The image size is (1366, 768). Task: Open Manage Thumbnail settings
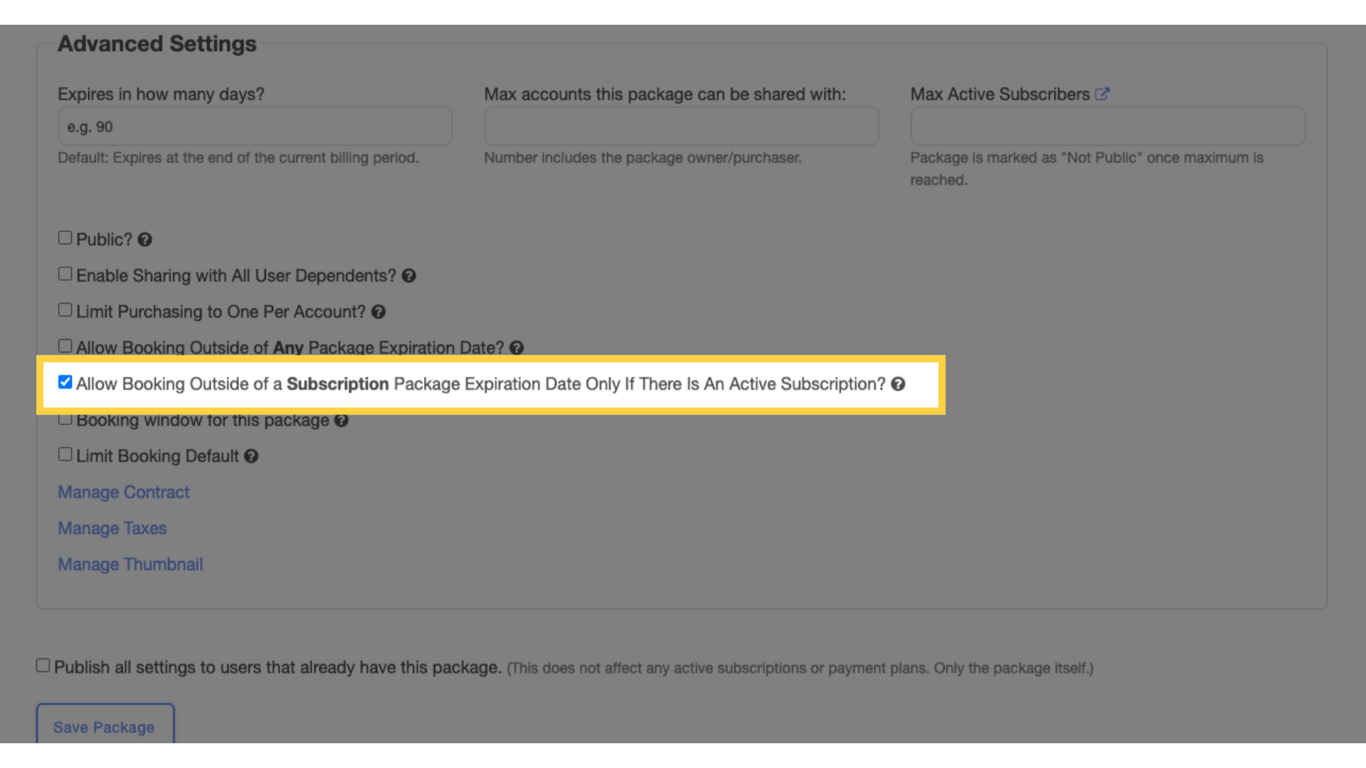(x=130, y=564)
